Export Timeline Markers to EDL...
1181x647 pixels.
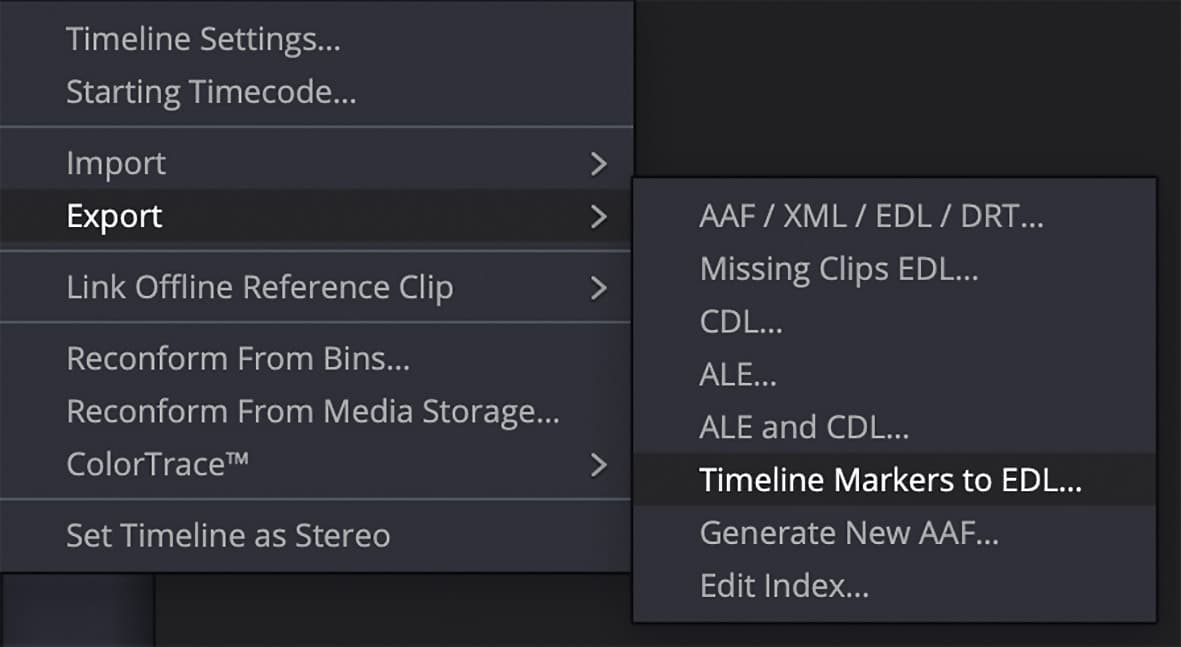click(890, 480)
